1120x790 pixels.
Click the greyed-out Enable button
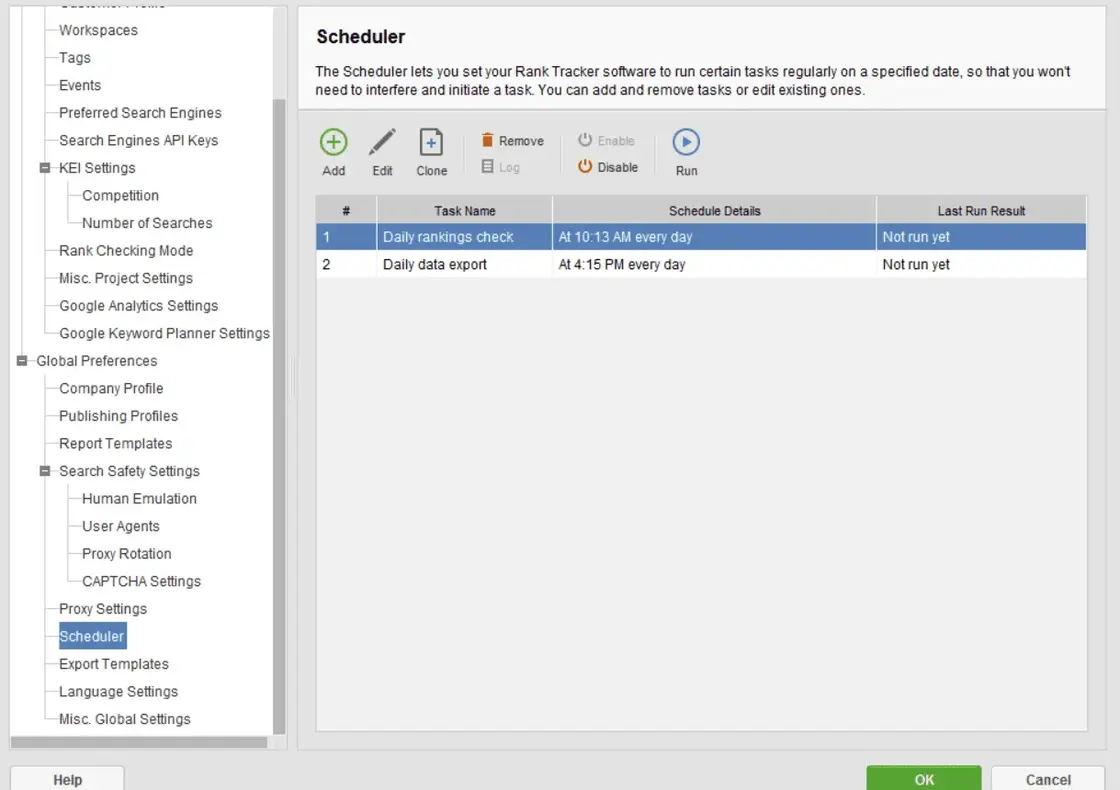point(606,140)
